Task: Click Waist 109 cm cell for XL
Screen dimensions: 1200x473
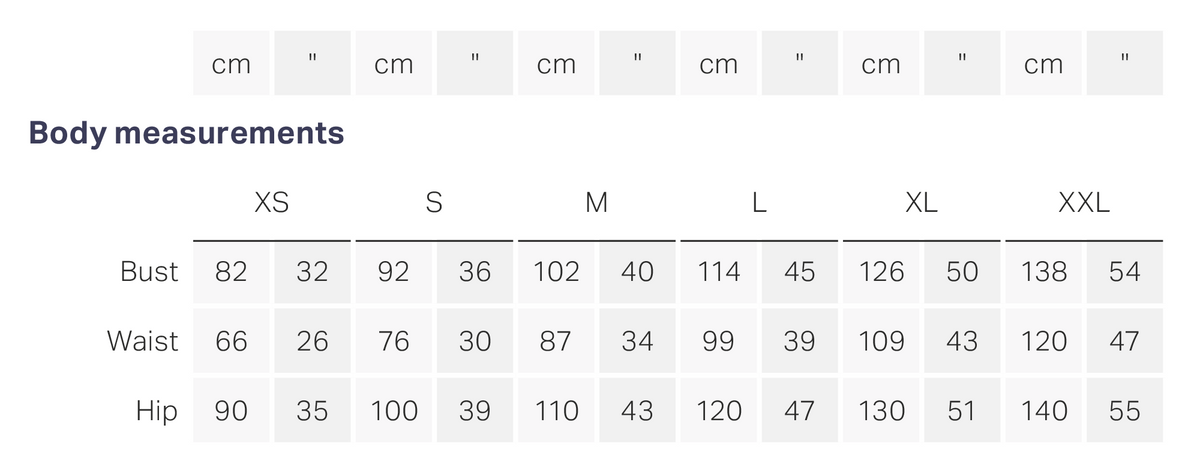Action: pos(881,341)
